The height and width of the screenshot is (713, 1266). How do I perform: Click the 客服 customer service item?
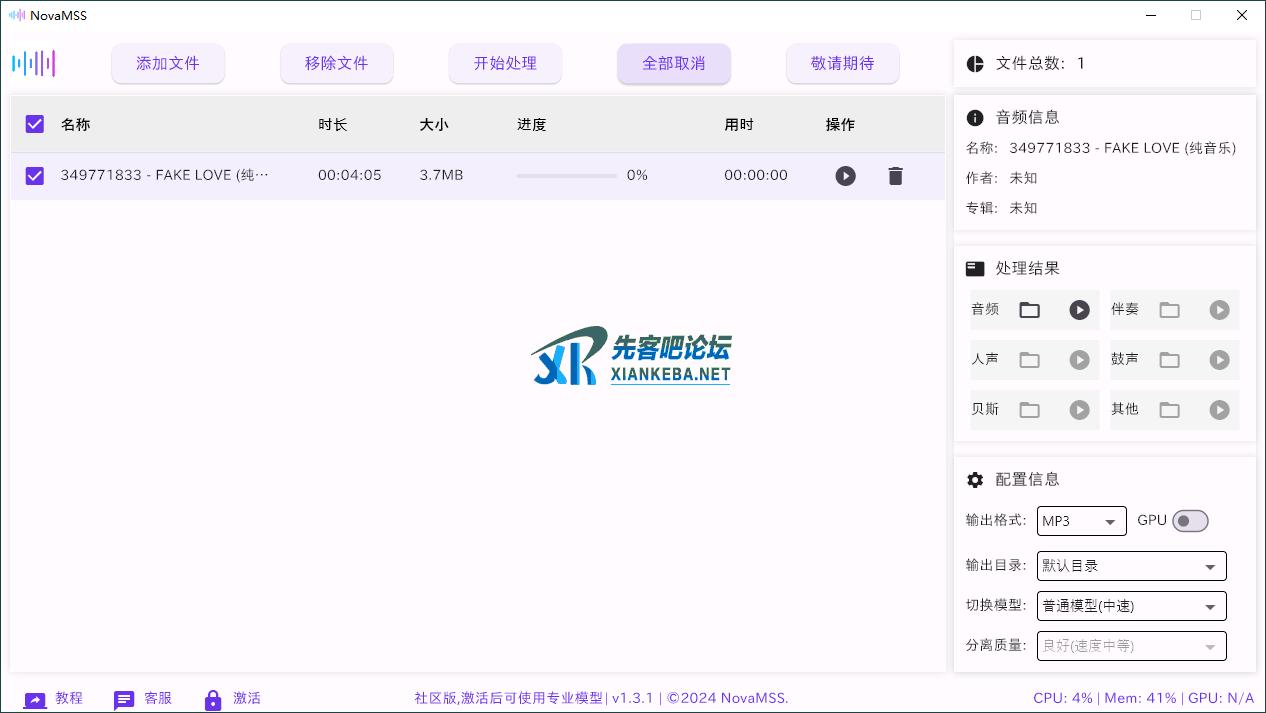click(144, 698)
